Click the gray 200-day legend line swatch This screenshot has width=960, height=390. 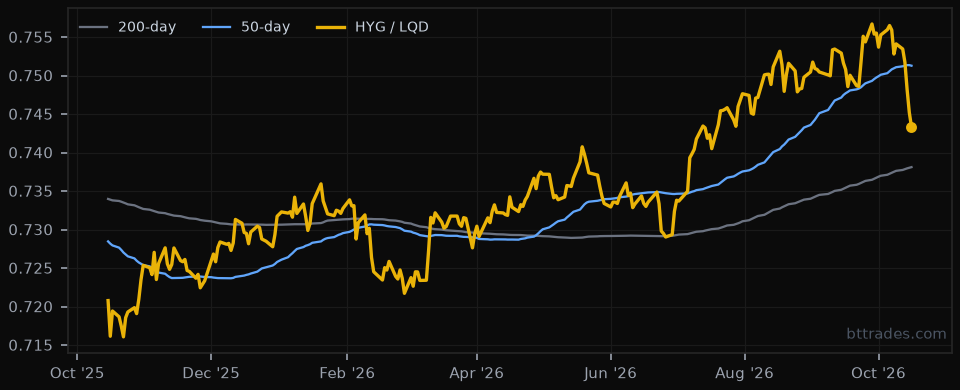click(94, 28)
